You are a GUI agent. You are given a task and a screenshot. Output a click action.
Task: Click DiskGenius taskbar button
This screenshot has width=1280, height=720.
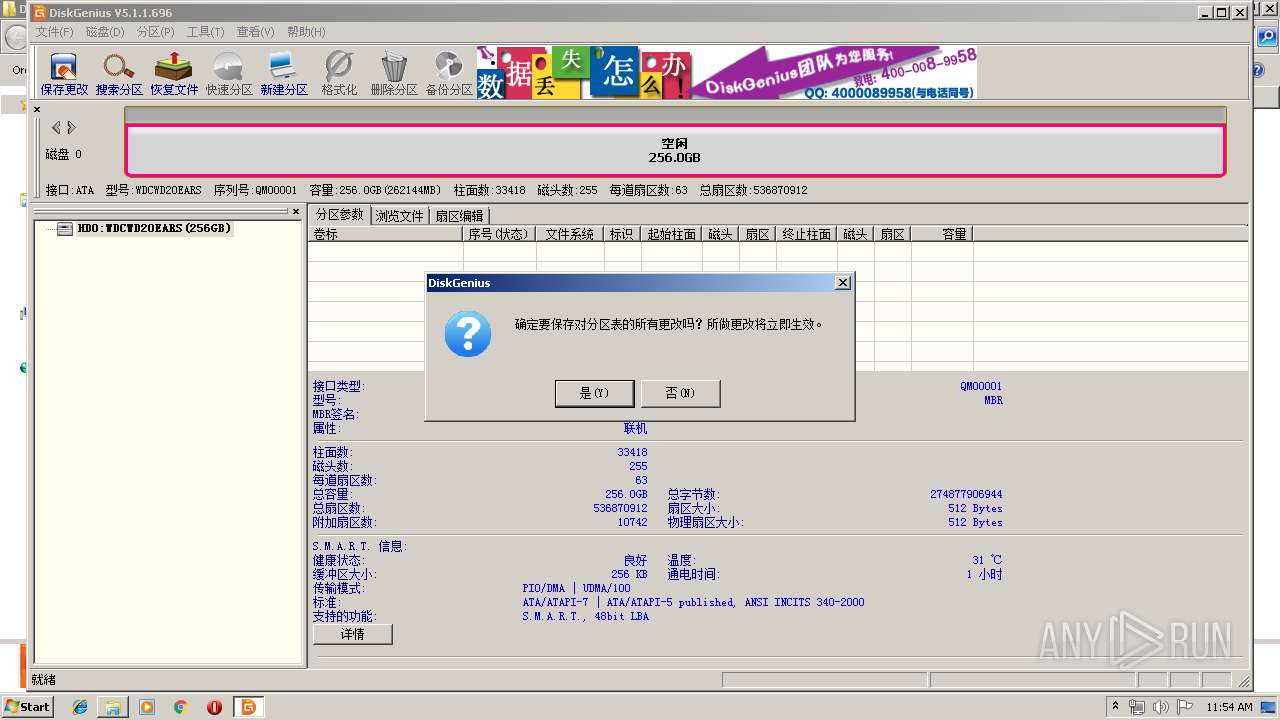point(248,707)
